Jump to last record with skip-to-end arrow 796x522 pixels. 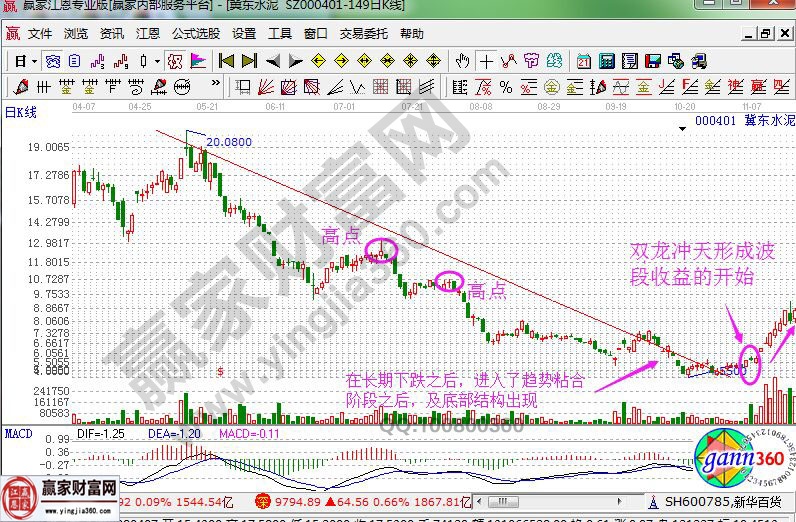[249, 62]
